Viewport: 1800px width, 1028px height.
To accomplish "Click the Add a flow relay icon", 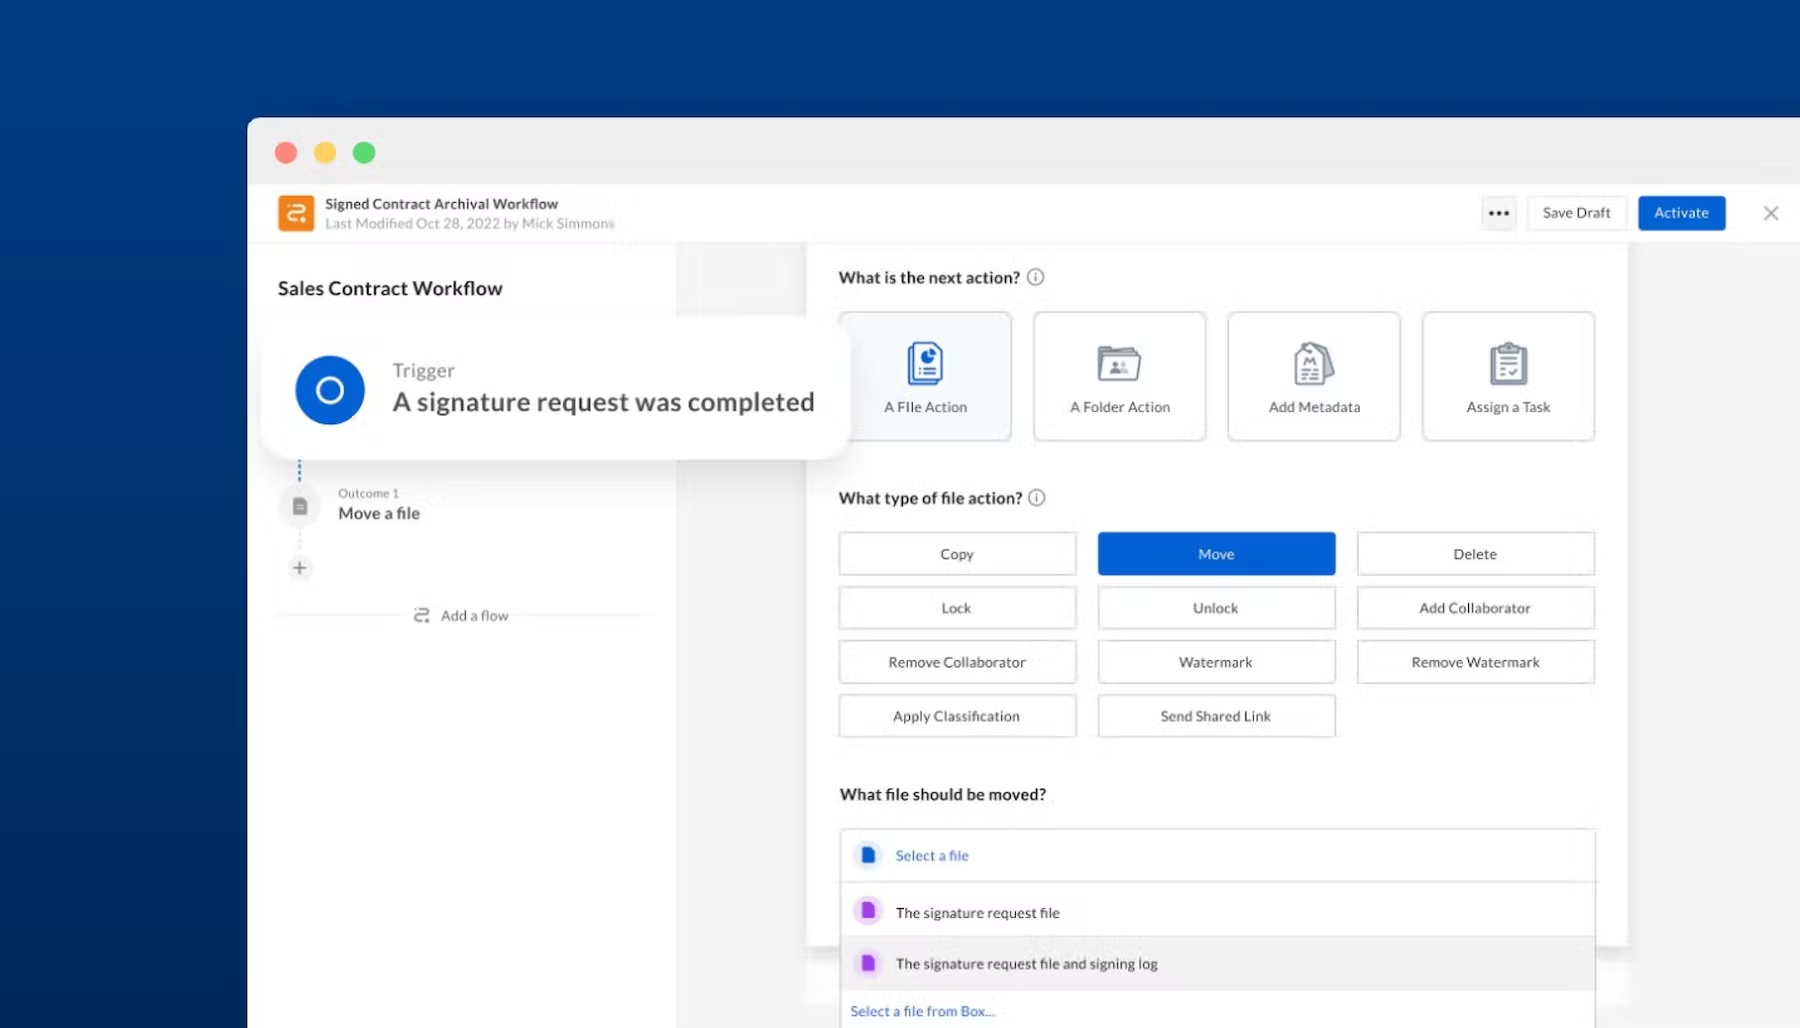I will (x=422, y=615).
